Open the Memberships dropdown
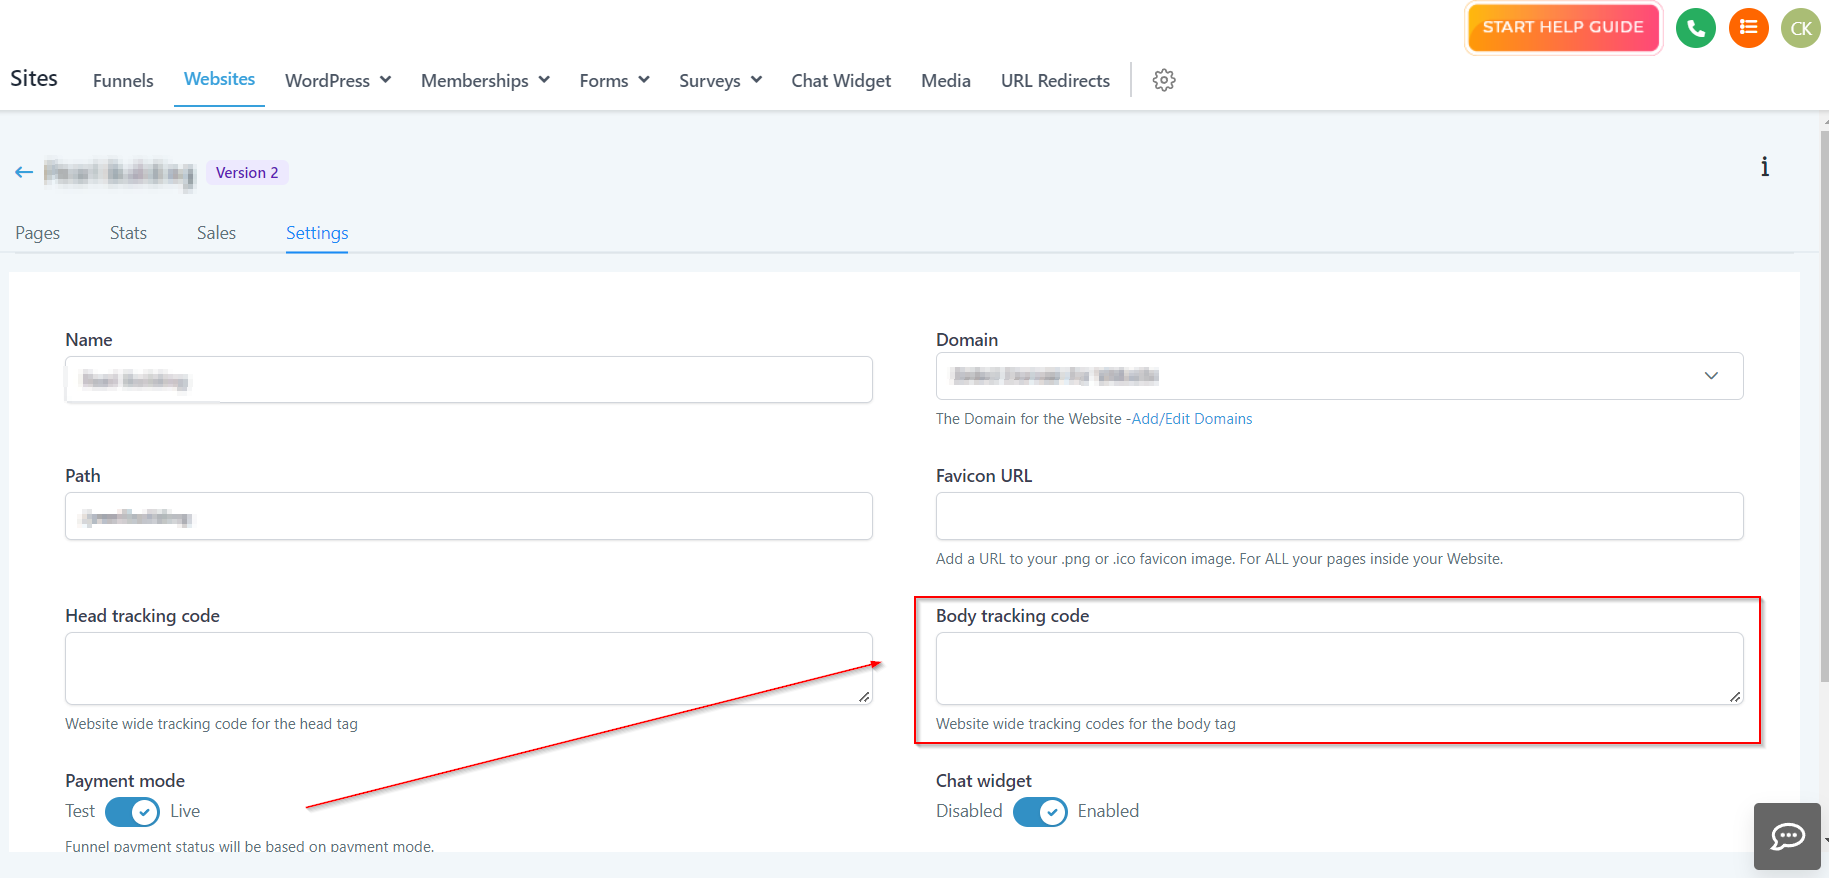 485,81
